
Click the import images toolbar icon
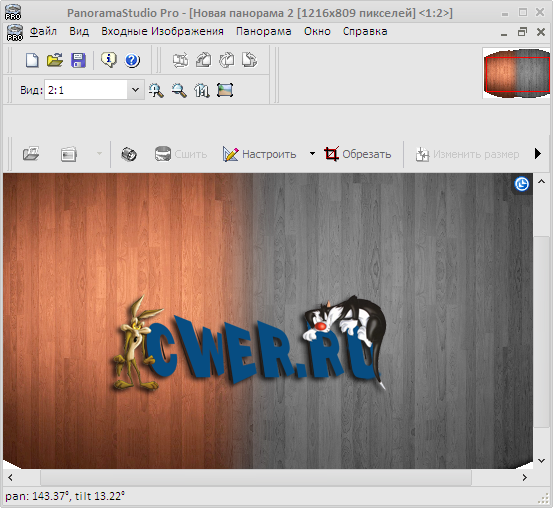coord(31,154)
